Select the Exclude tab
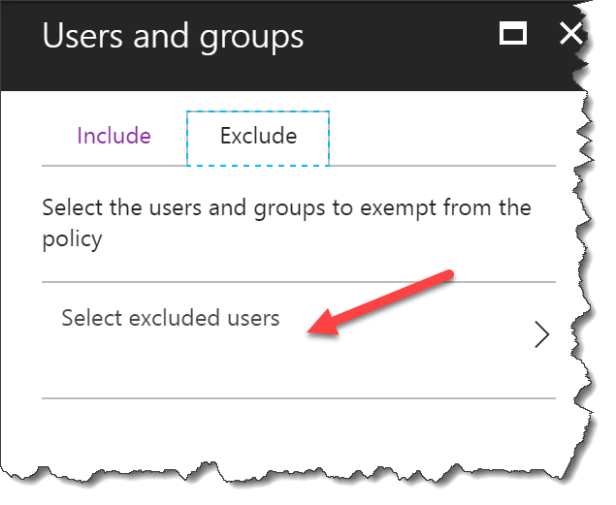Viewport: 616px width, 505px height. coord(258,138)
